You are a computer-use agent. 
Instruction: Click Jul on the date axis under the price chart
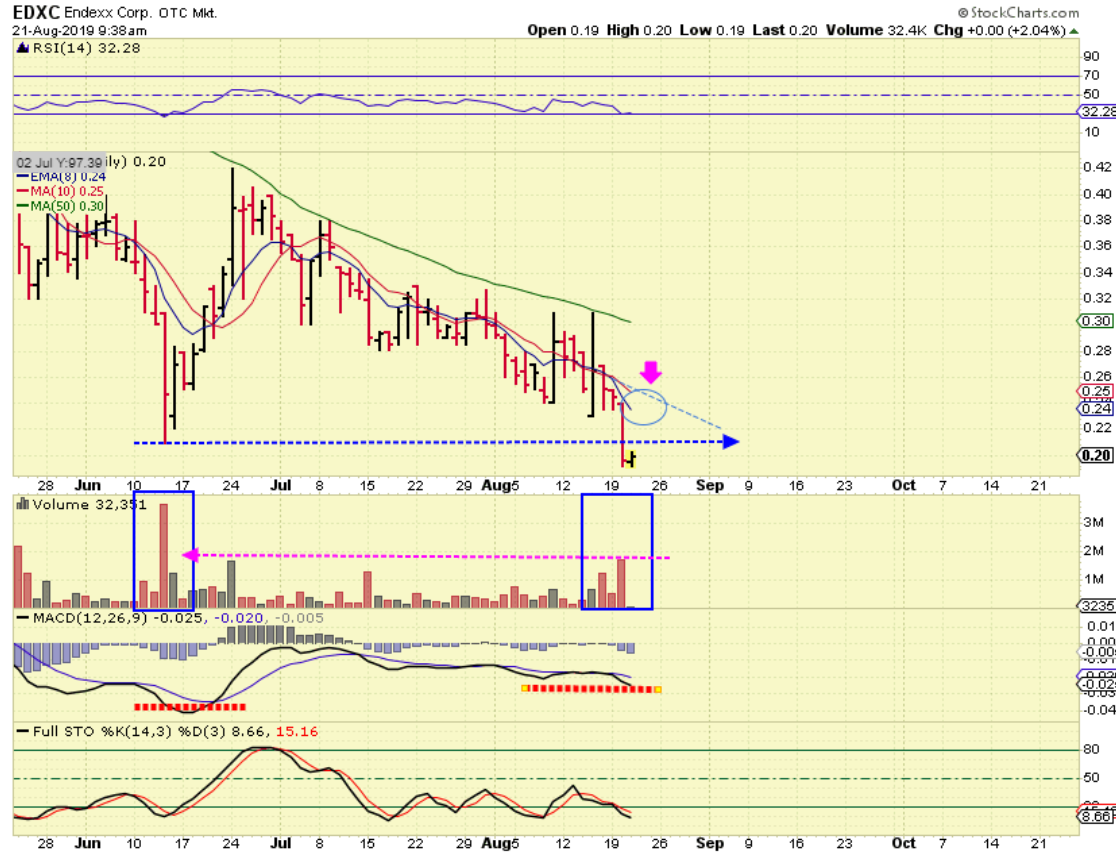point(280,485)
